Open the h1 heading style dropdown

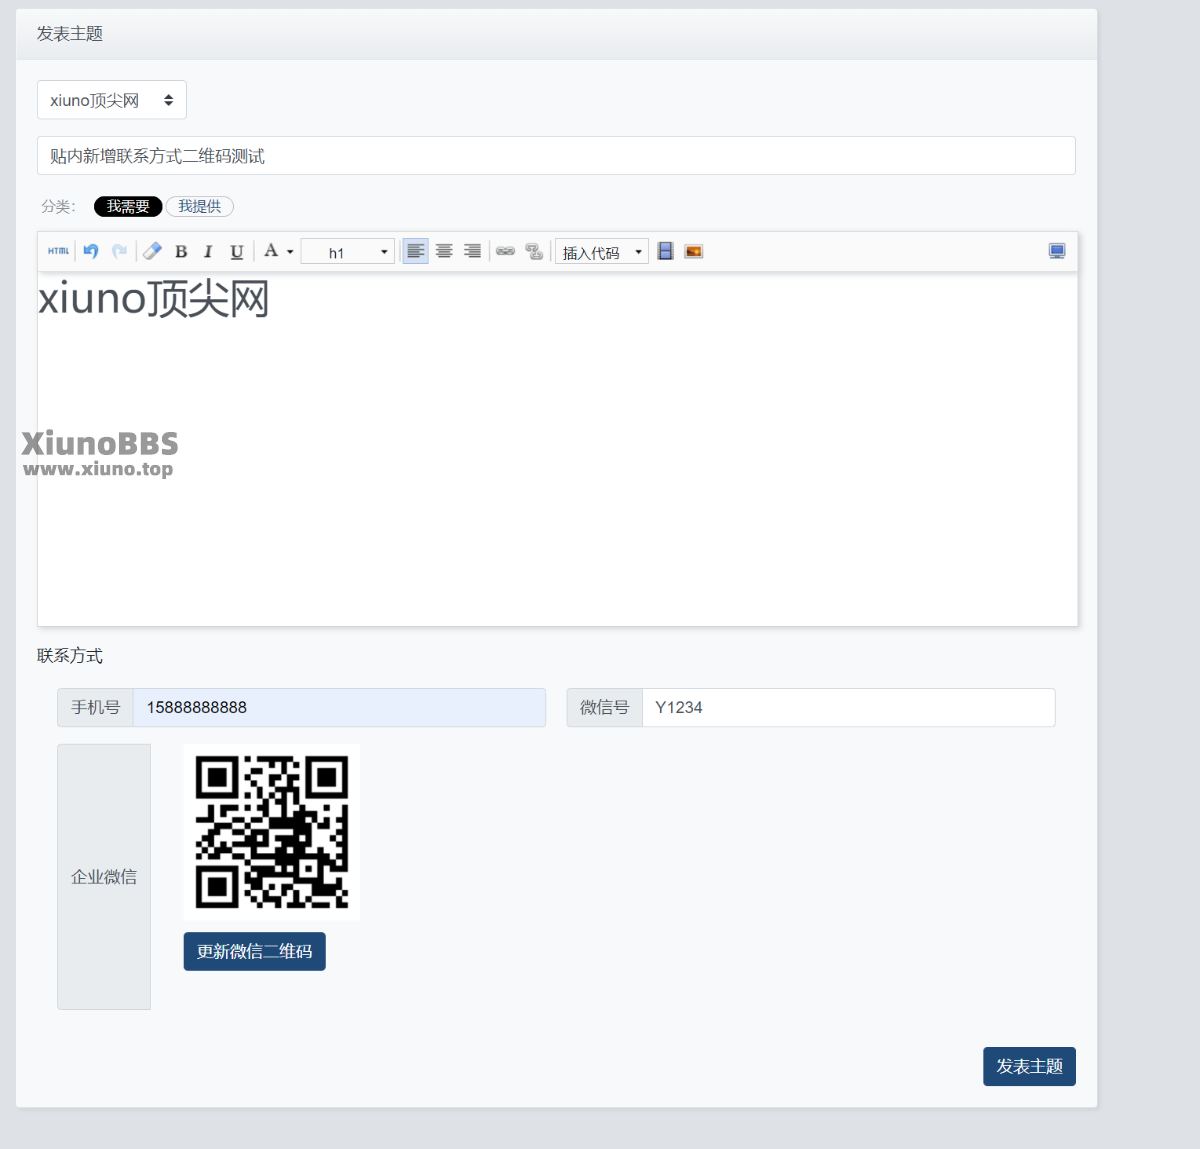[347, 252]
